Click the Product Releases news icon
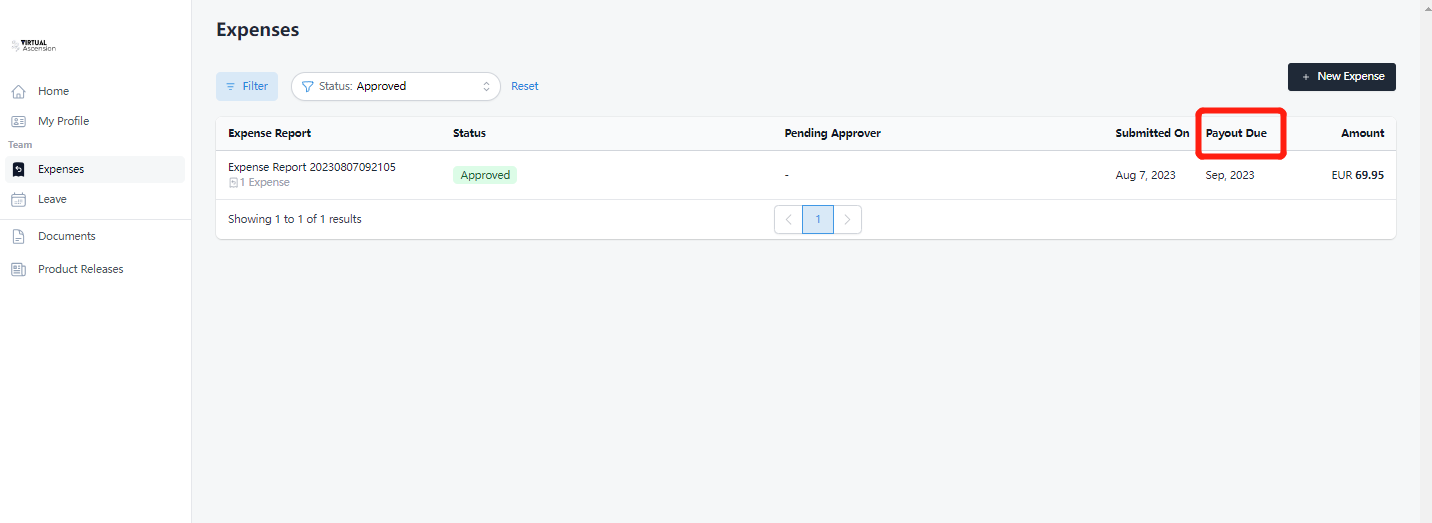Image resolution: width=1432 pixels, height=523 pixels. coord(18,270)
